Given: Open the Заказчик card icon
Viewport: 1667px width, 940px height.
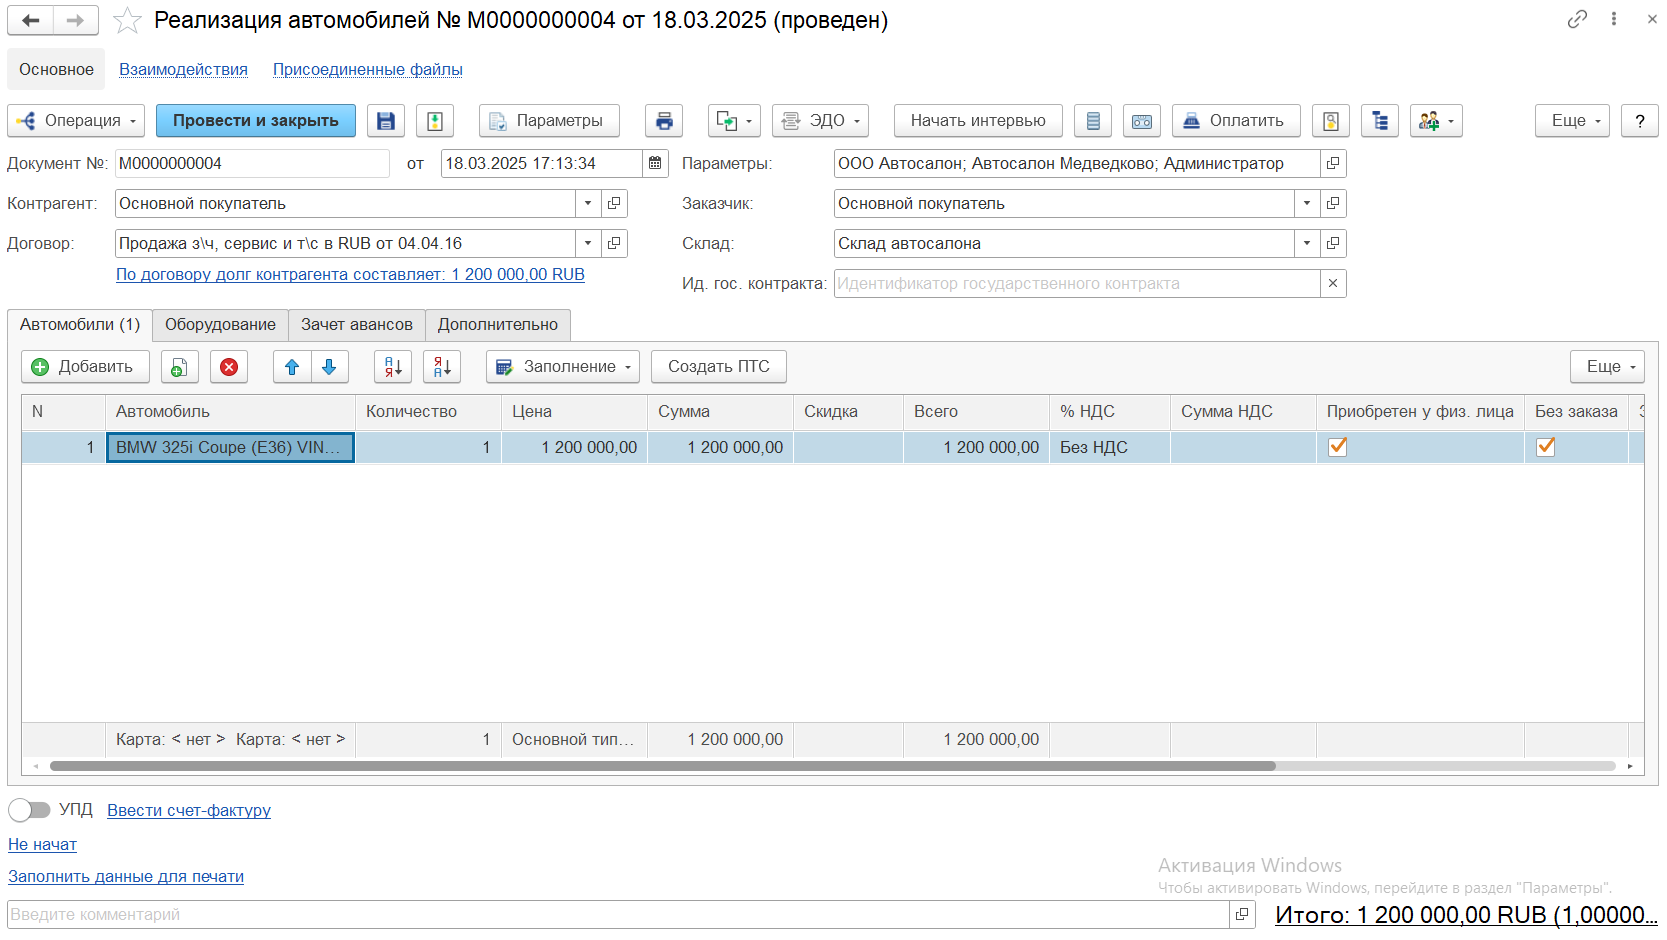Looking at the screenshot, I should click(1333, 203).
